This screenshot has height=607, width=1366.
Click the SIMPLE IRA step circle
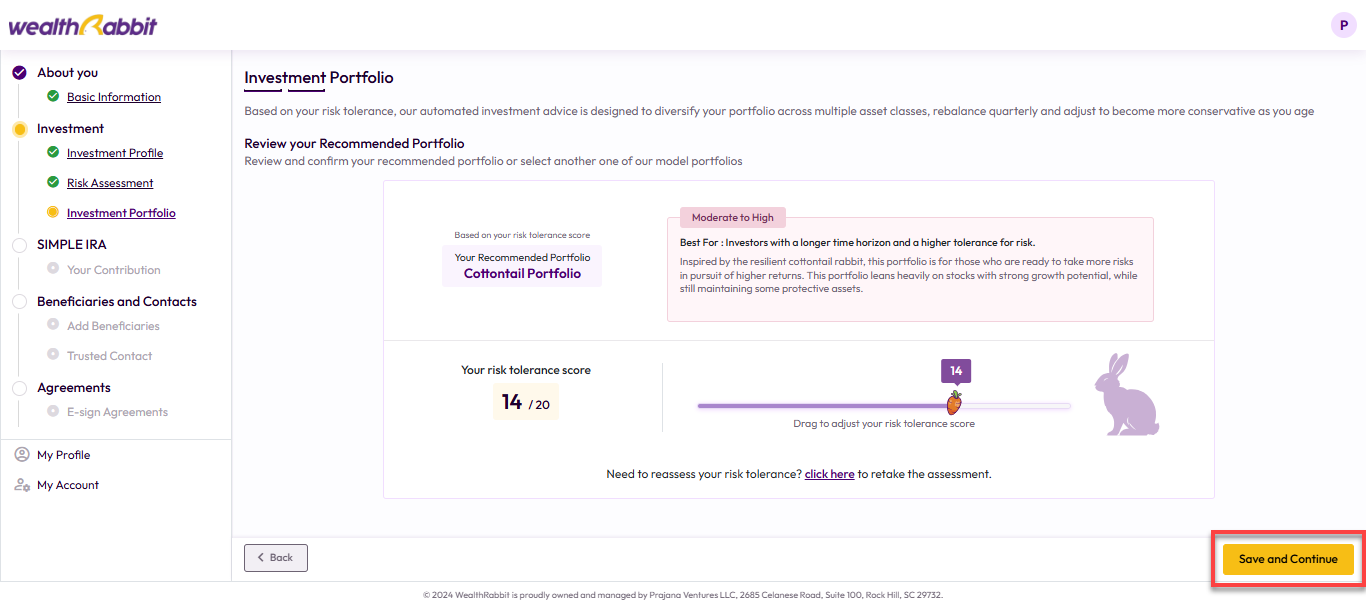[x=19, y=245]
